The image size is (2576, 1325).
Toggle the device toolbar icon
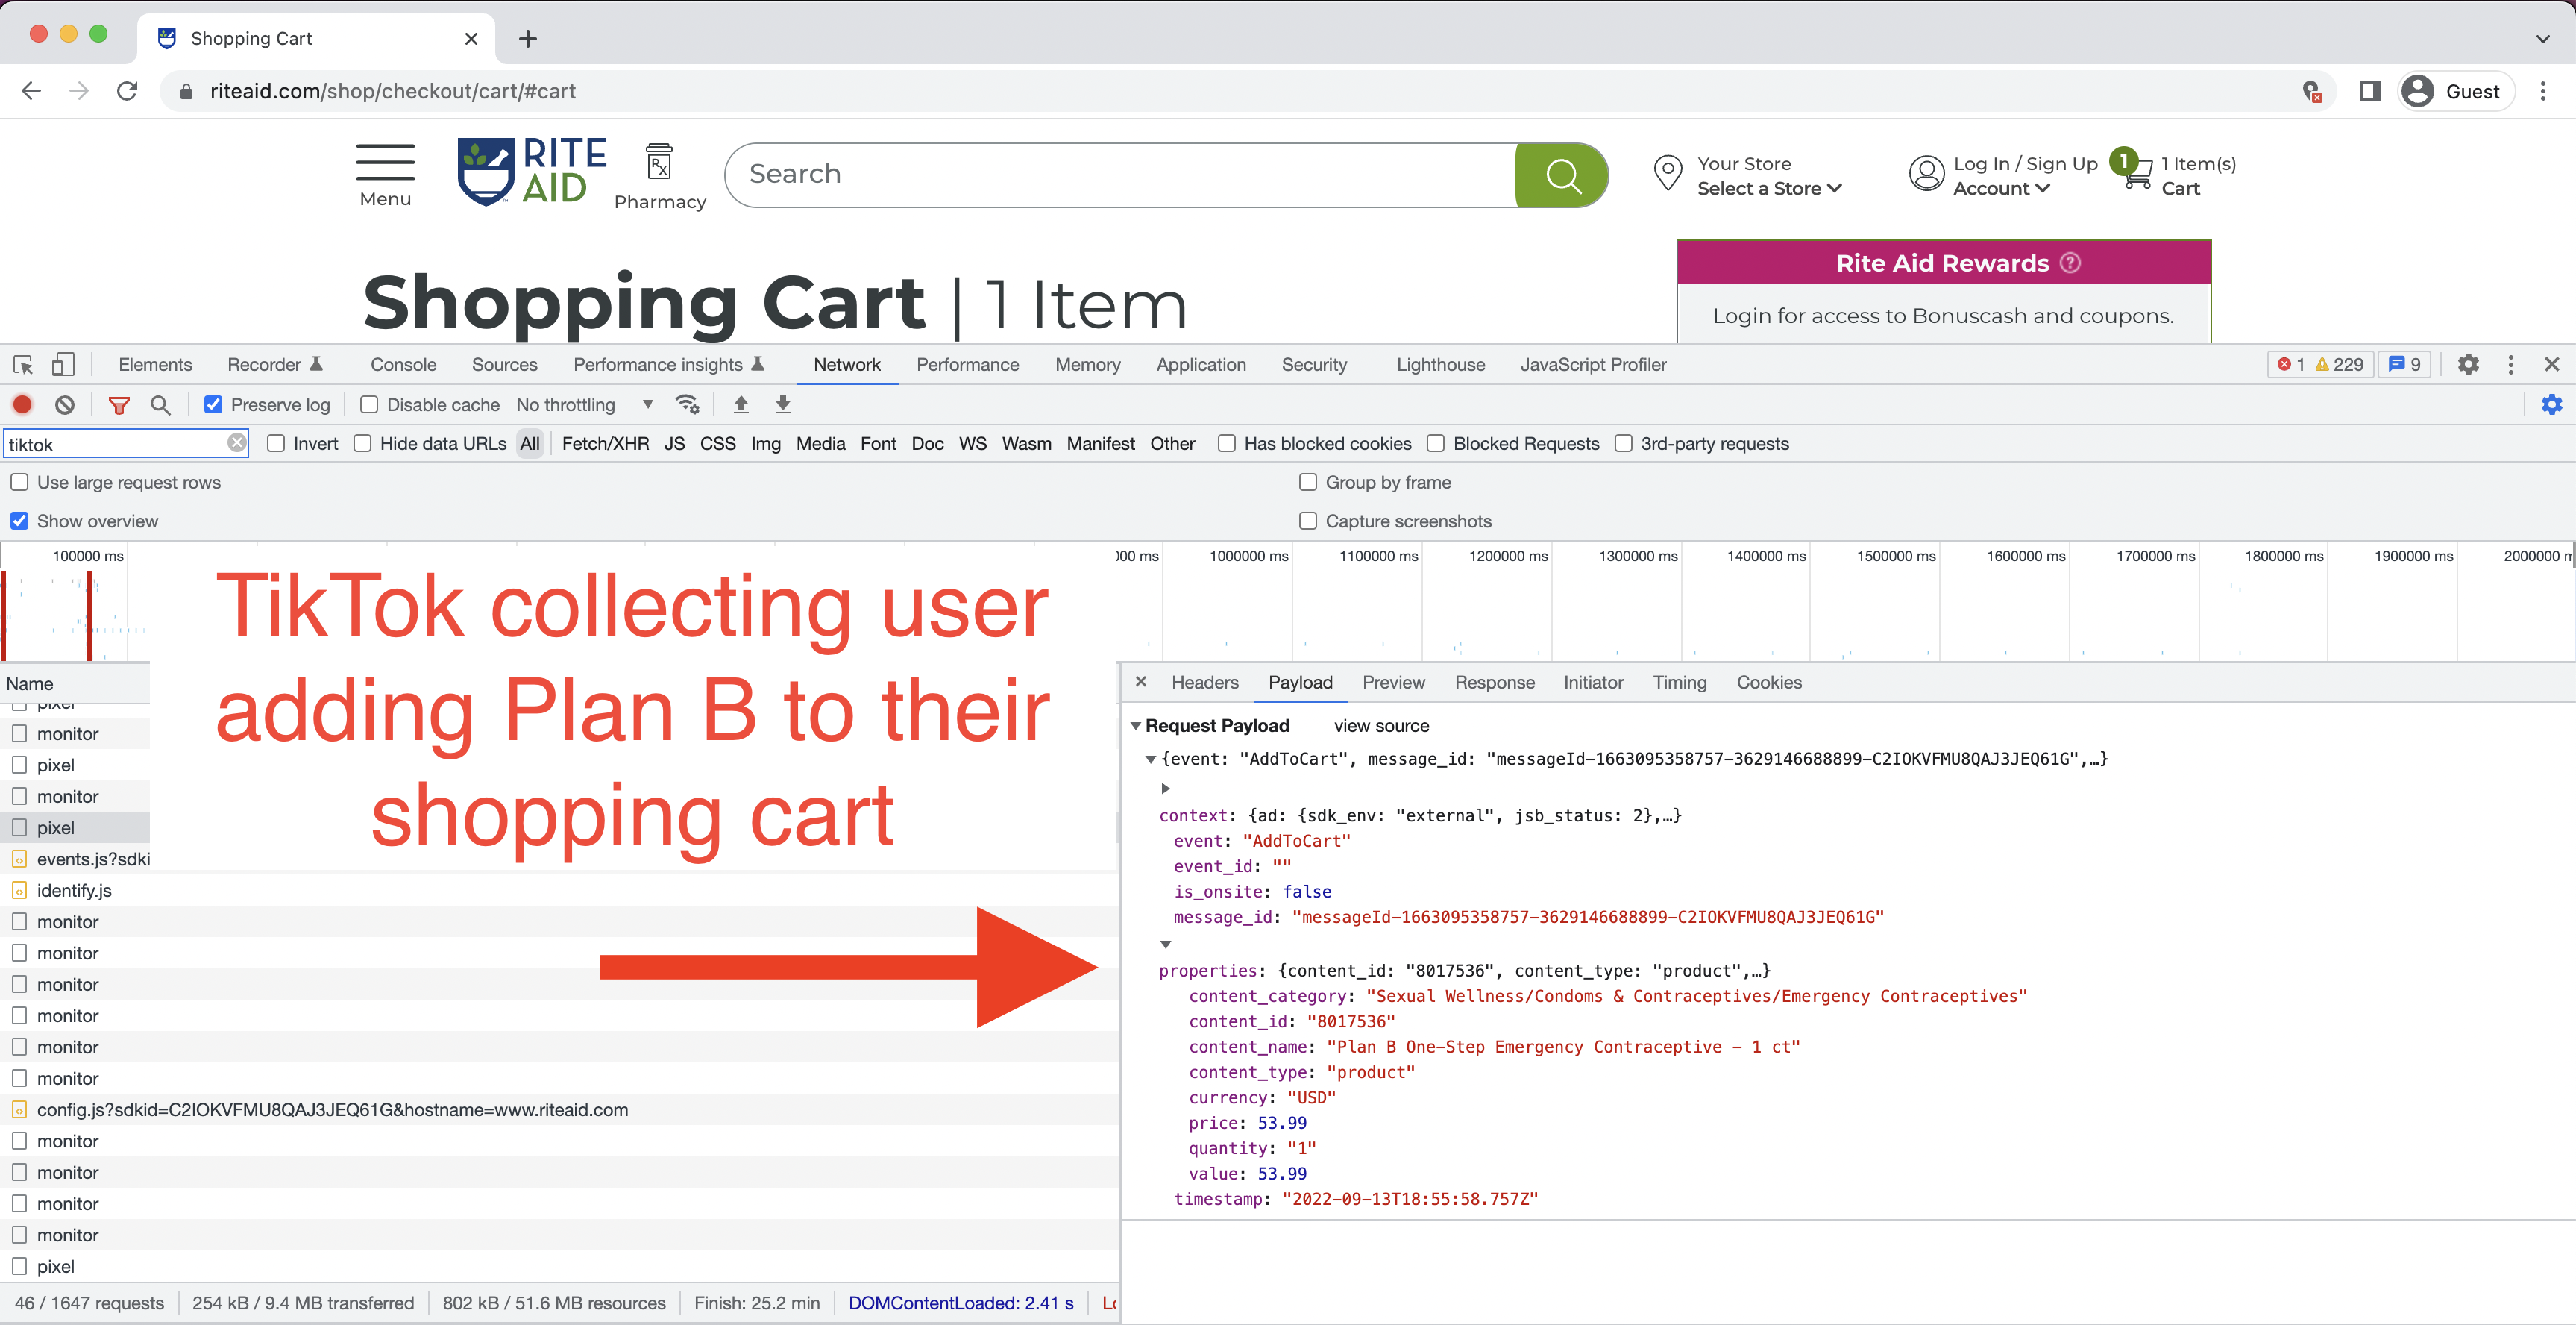coord(62,365)
